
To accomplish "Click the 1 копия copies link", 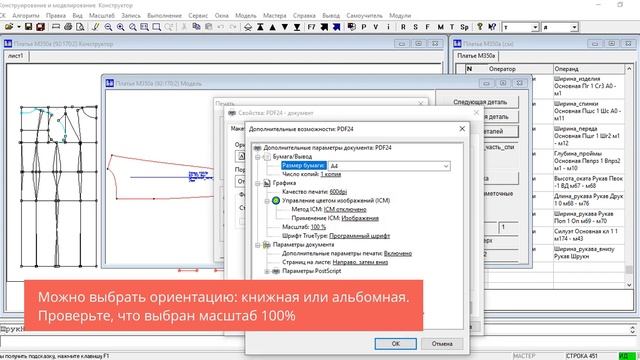I will 331,174.
